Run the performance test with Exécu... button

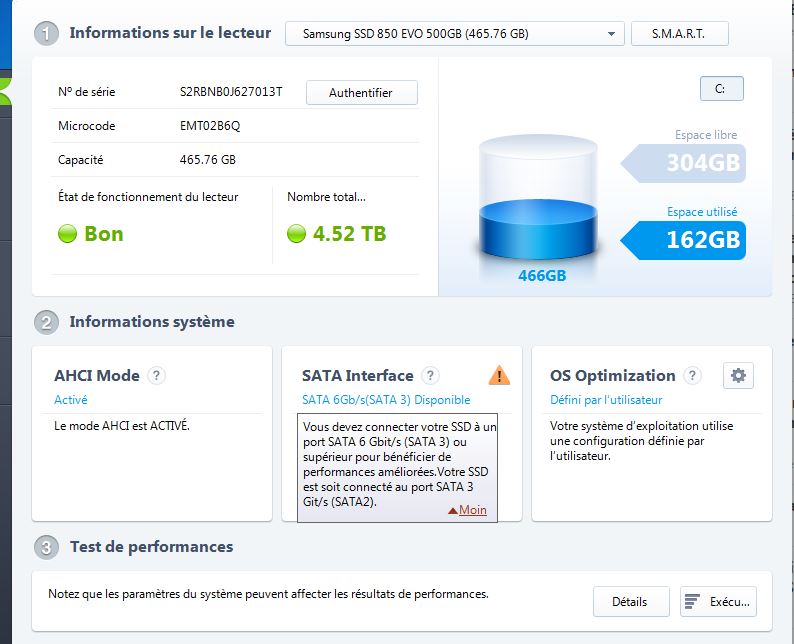click(718, 601)
